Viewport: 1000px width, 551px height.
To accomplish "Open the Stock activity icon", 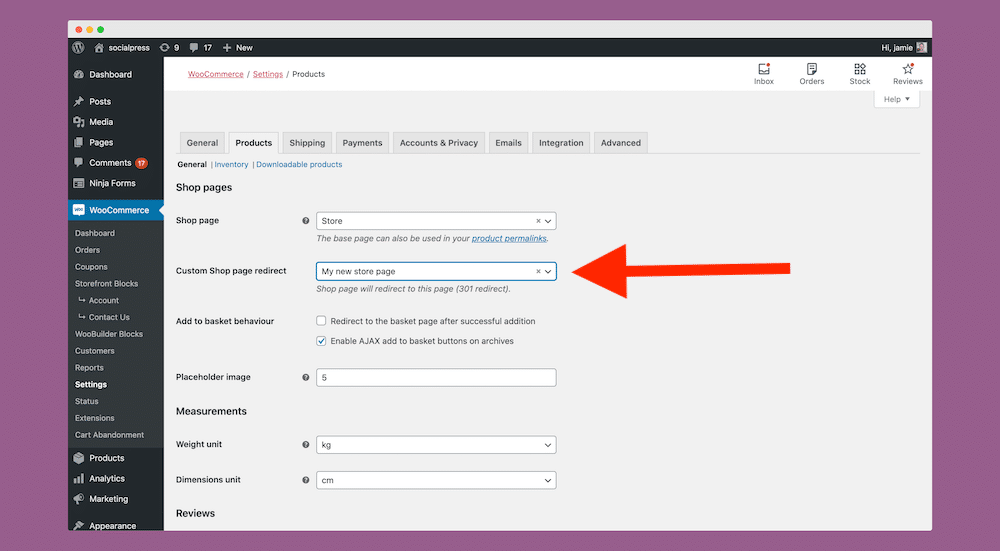I will point(860,69).
